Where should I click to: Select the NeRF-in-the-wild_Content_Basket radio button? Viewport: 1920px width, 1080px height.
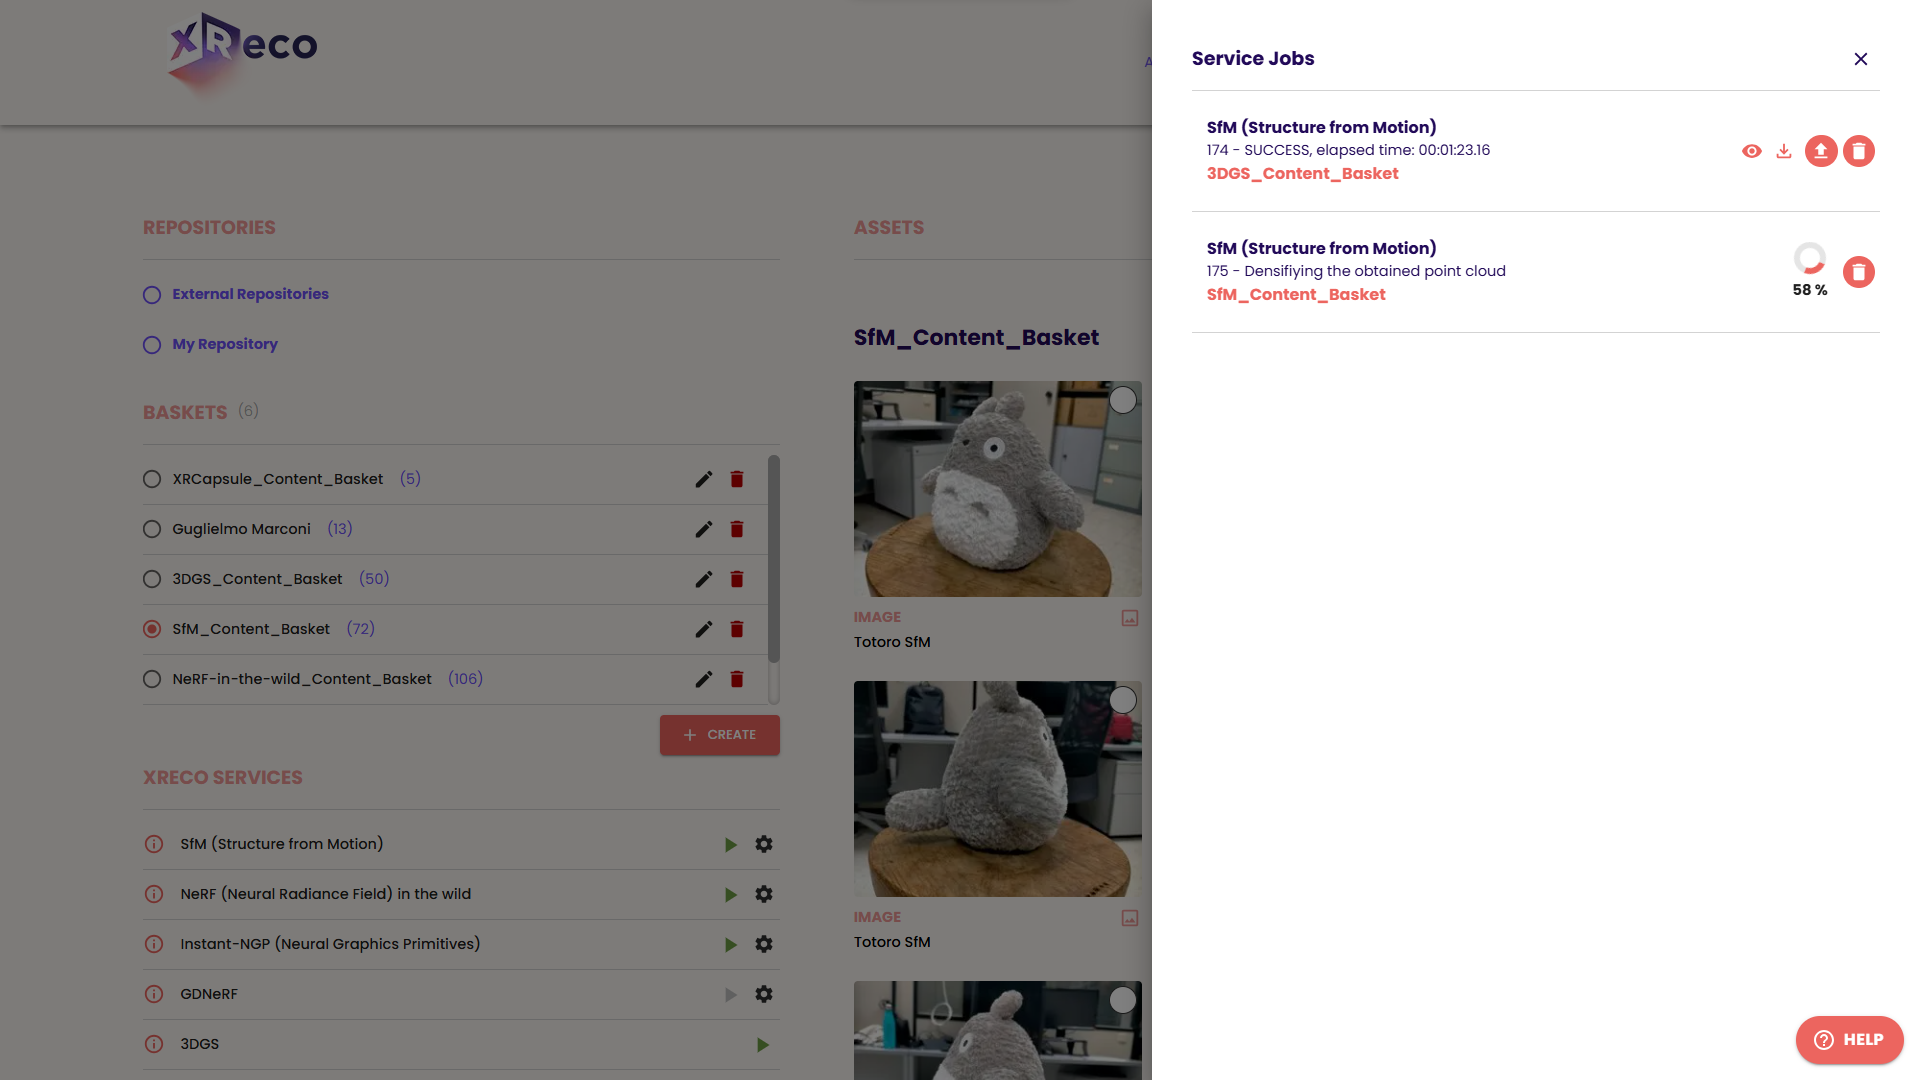tap(152, 679)
